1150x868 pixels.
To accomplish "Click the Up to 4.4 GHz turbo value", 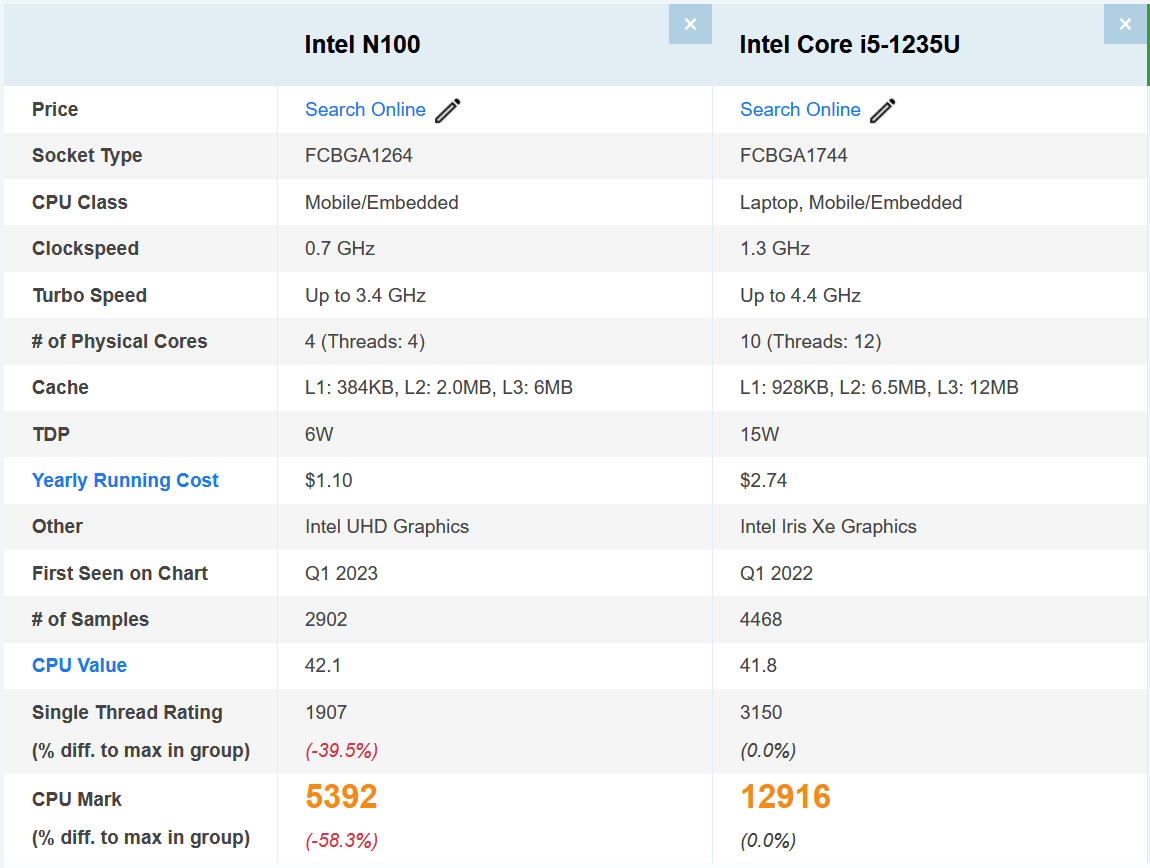I will point(800,296).
